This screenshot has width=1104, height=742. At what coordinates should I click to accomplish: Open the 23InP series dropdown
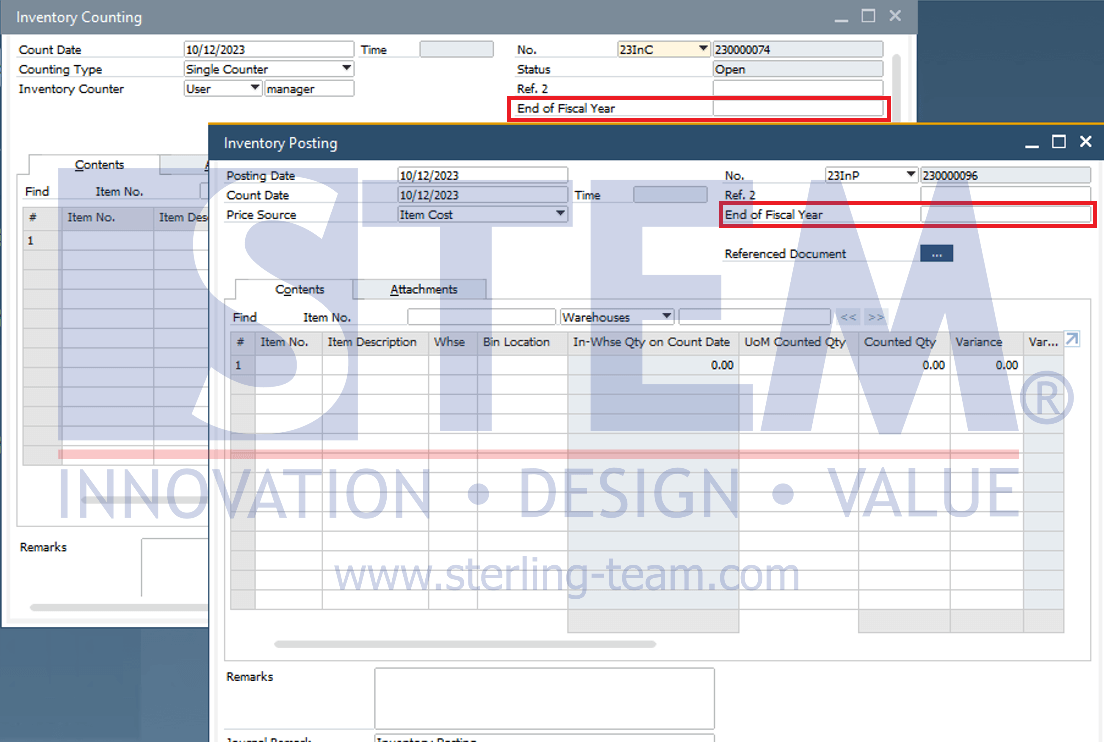pyautogui.click(x=871, y=175)
